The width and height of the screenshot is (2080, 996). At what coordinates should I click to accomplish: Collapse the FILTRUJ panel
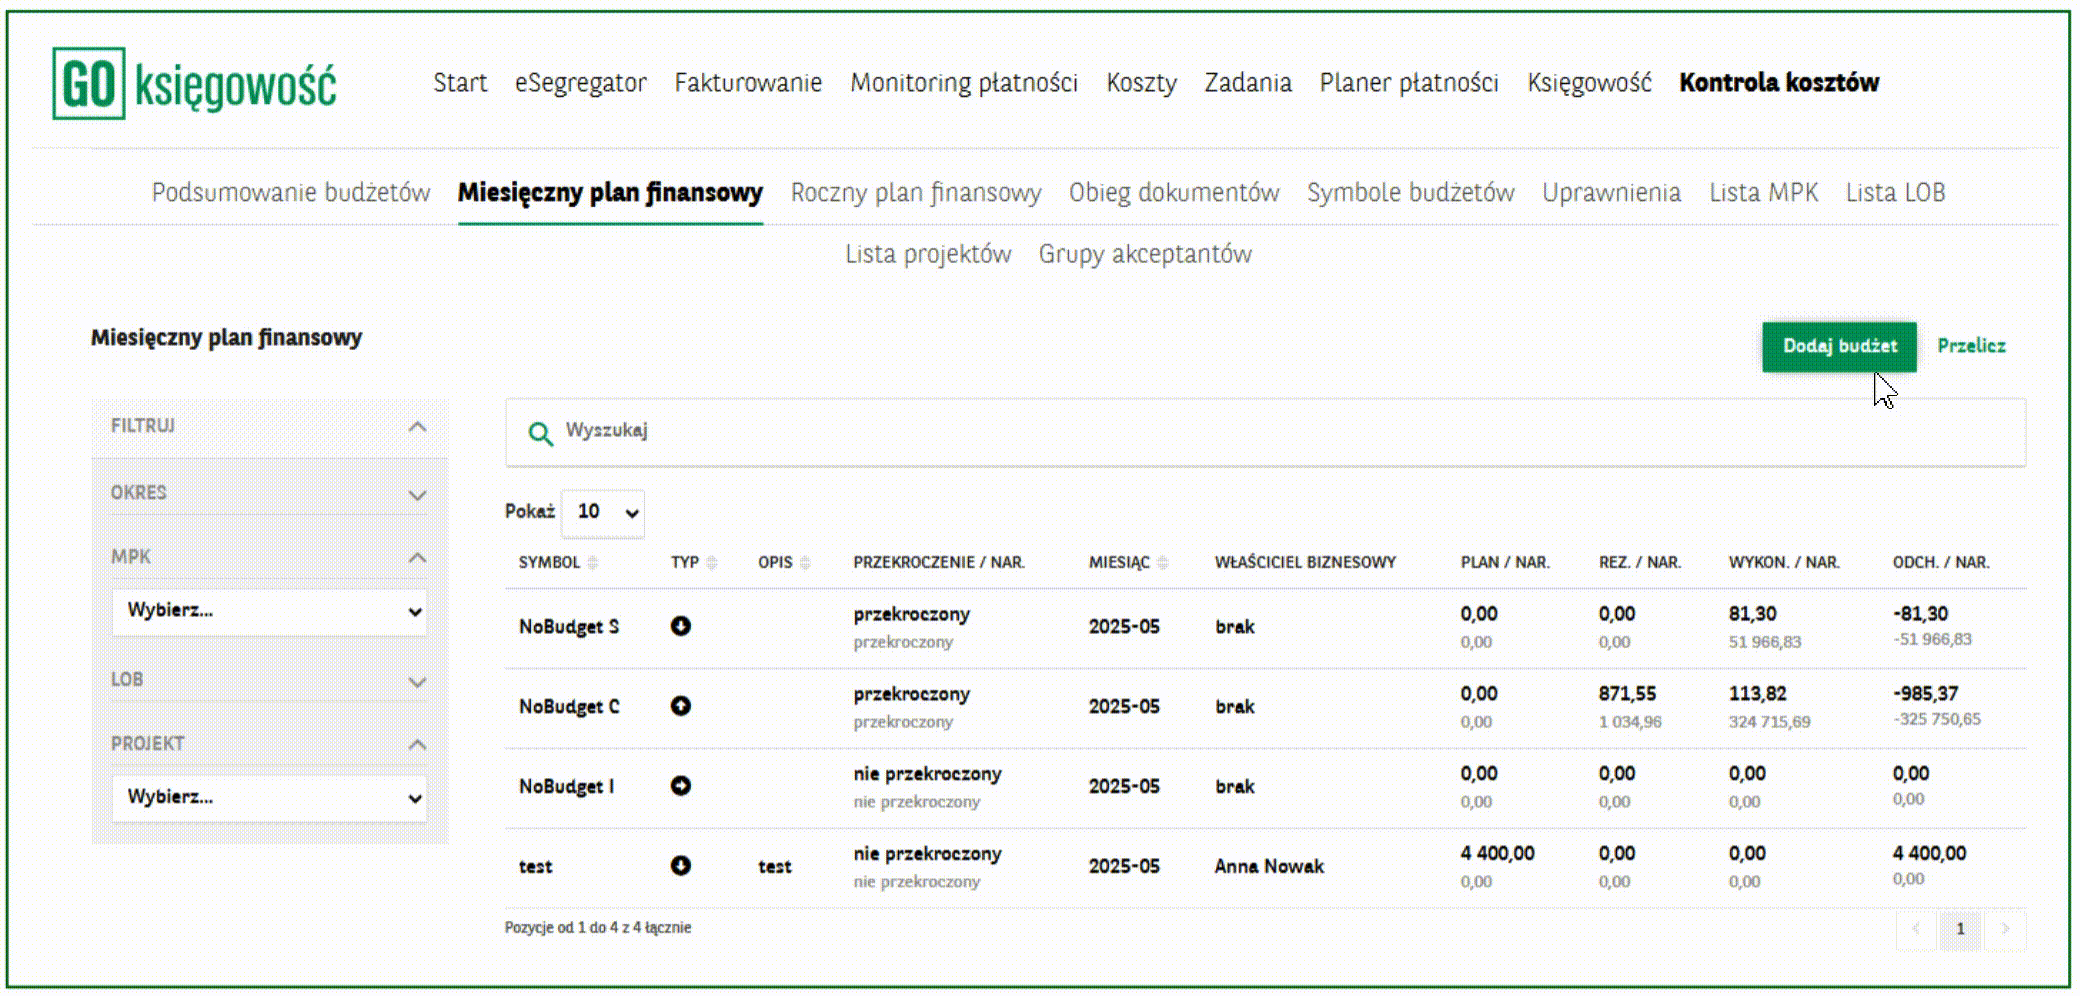[x=418, y=427]
